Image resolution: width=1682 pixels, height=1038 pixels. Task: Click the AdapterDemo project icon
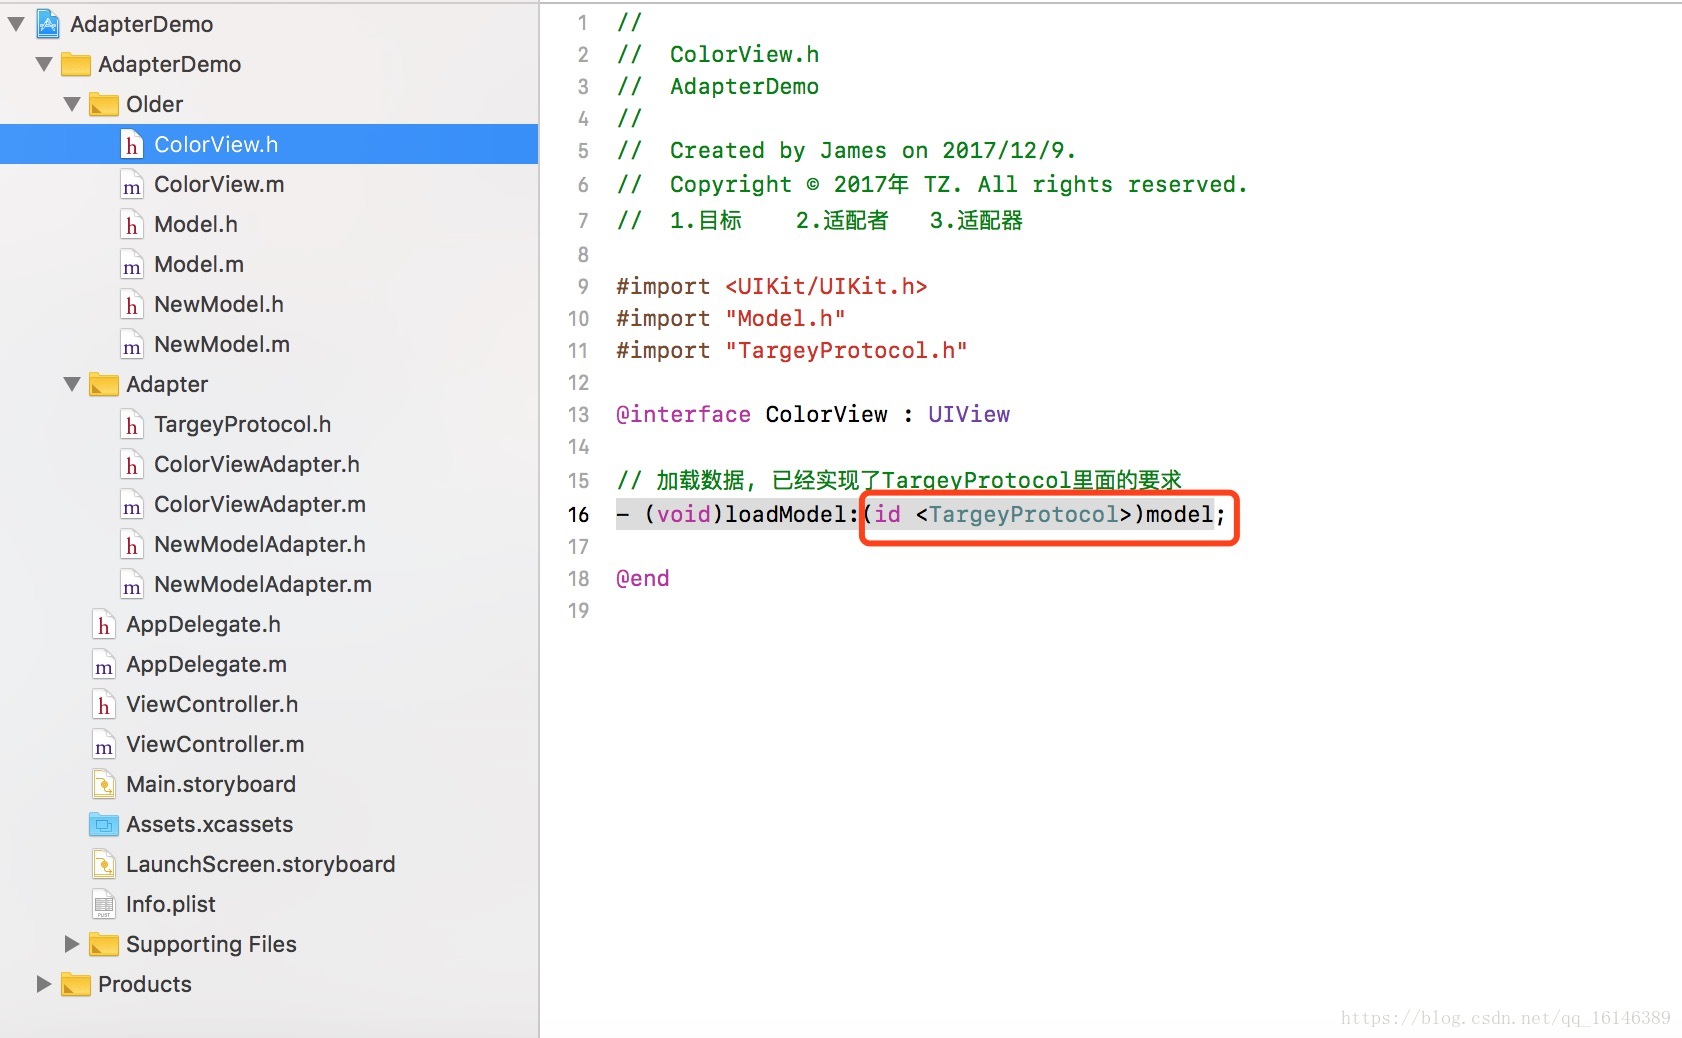click(x=48, y=24)
